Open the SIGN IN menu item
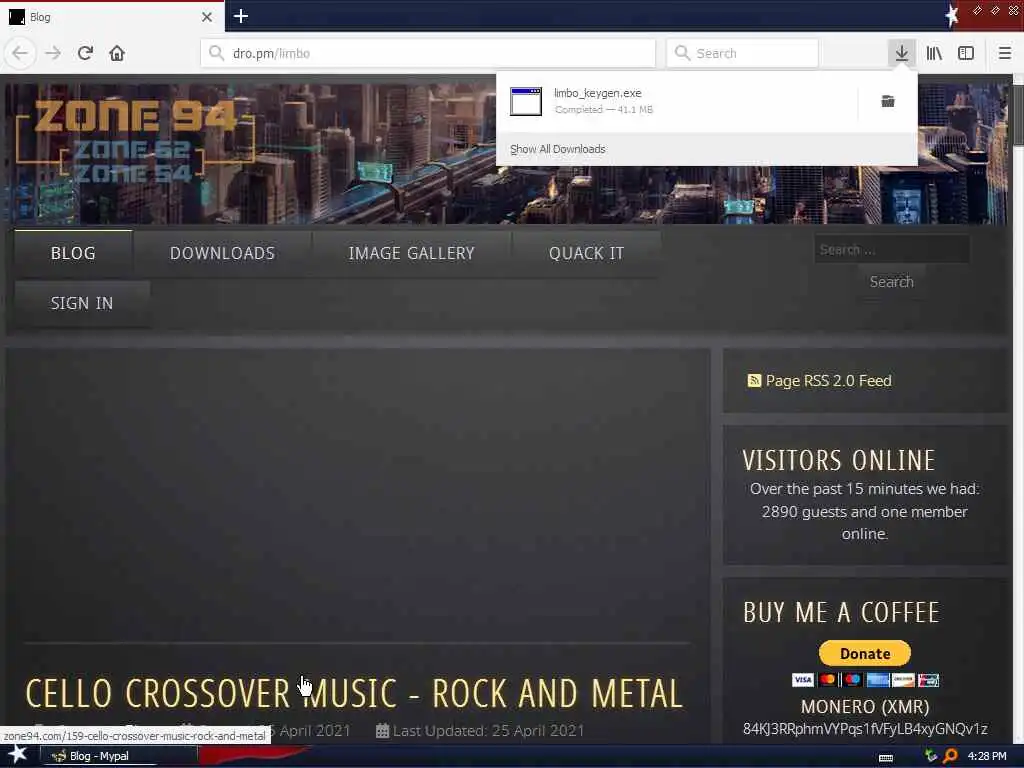 (x=82, y=304)
